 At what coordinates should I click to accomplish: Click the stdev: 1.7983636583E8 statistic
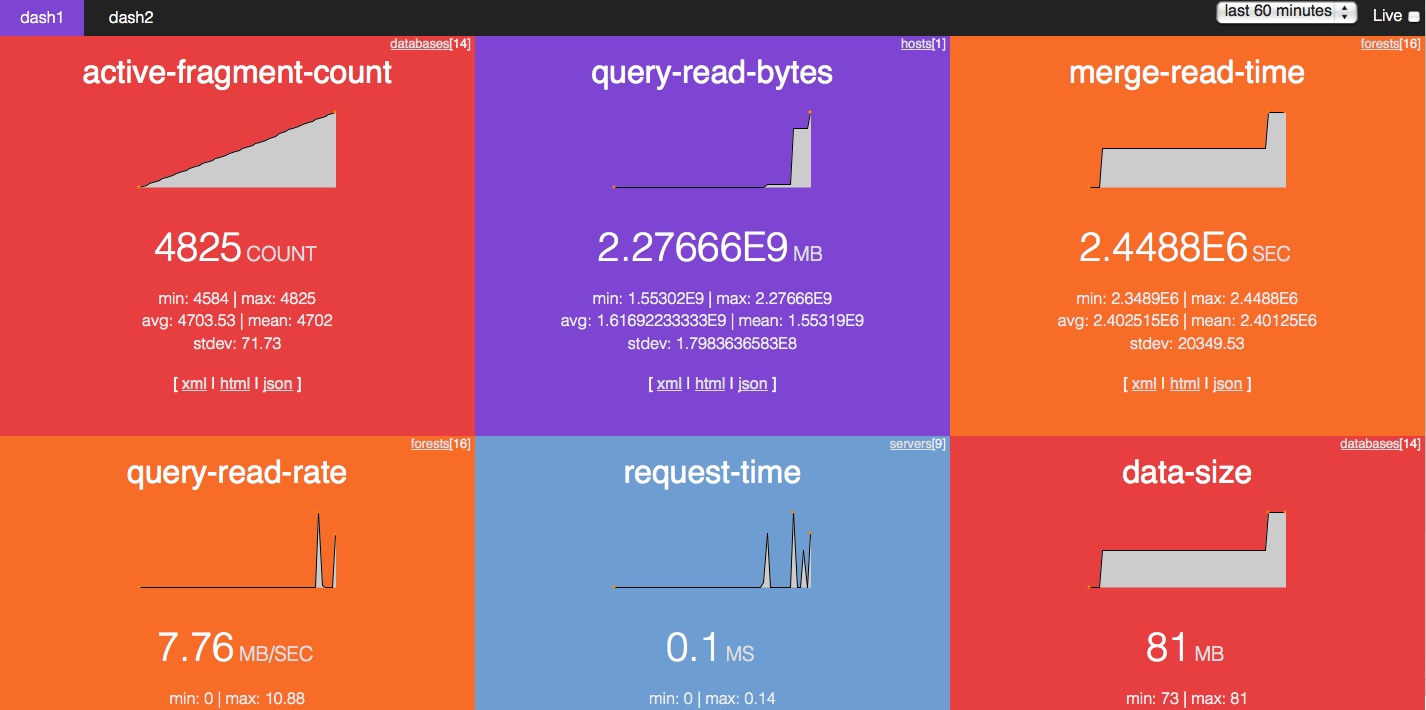pyautogui.click(x=712, y=344)
